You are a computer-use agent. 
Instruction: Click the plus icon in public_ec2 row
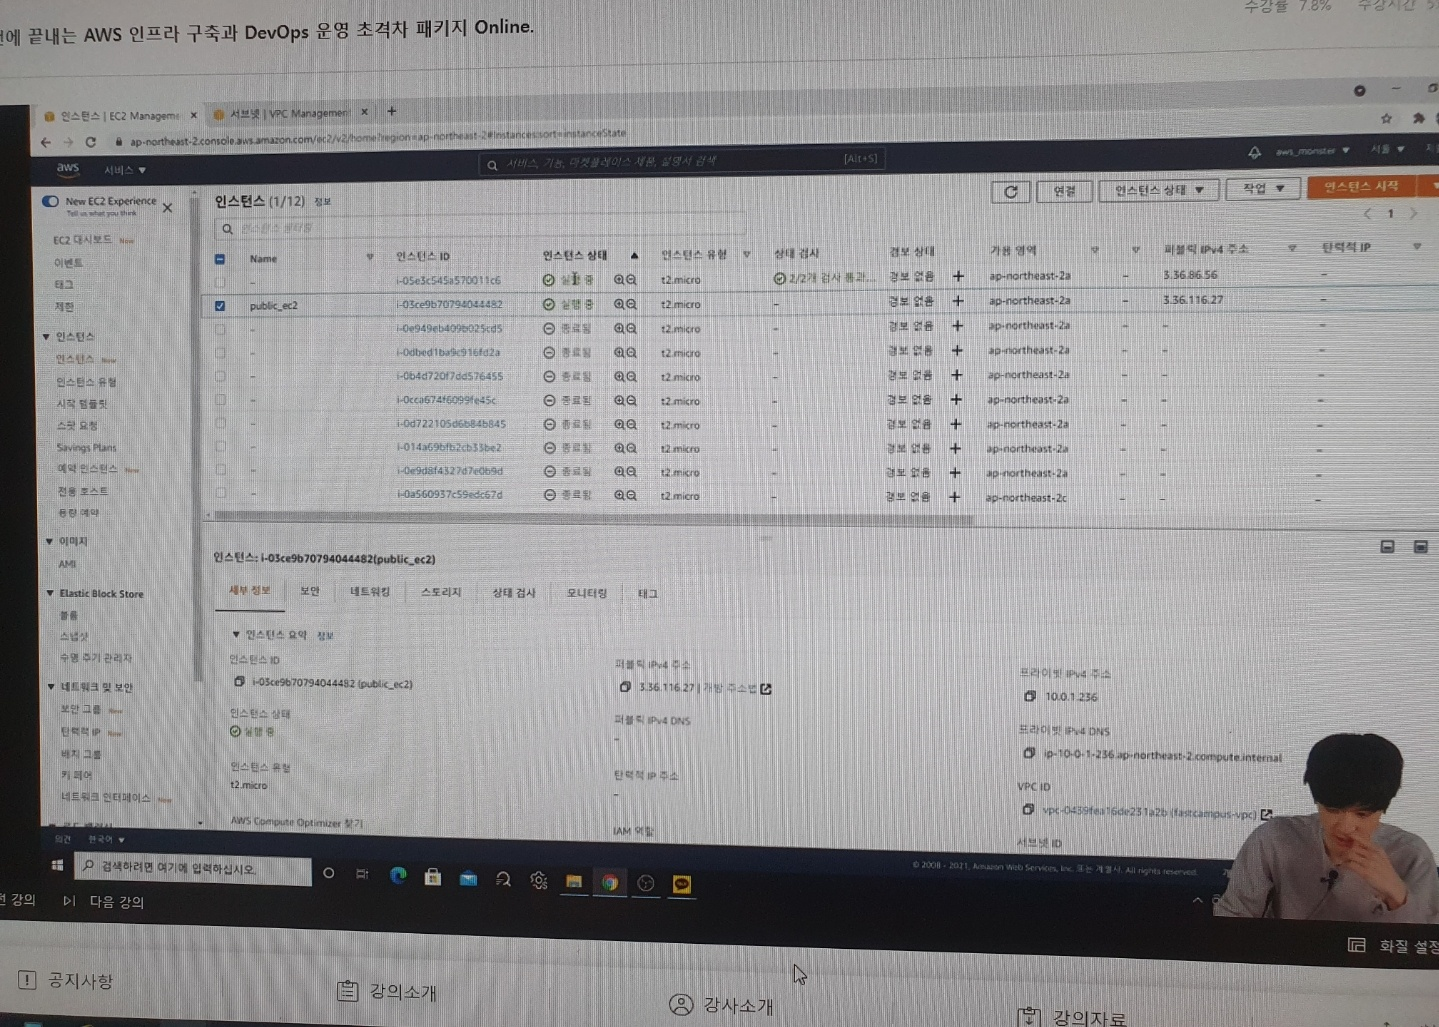(x=958, y=300)
